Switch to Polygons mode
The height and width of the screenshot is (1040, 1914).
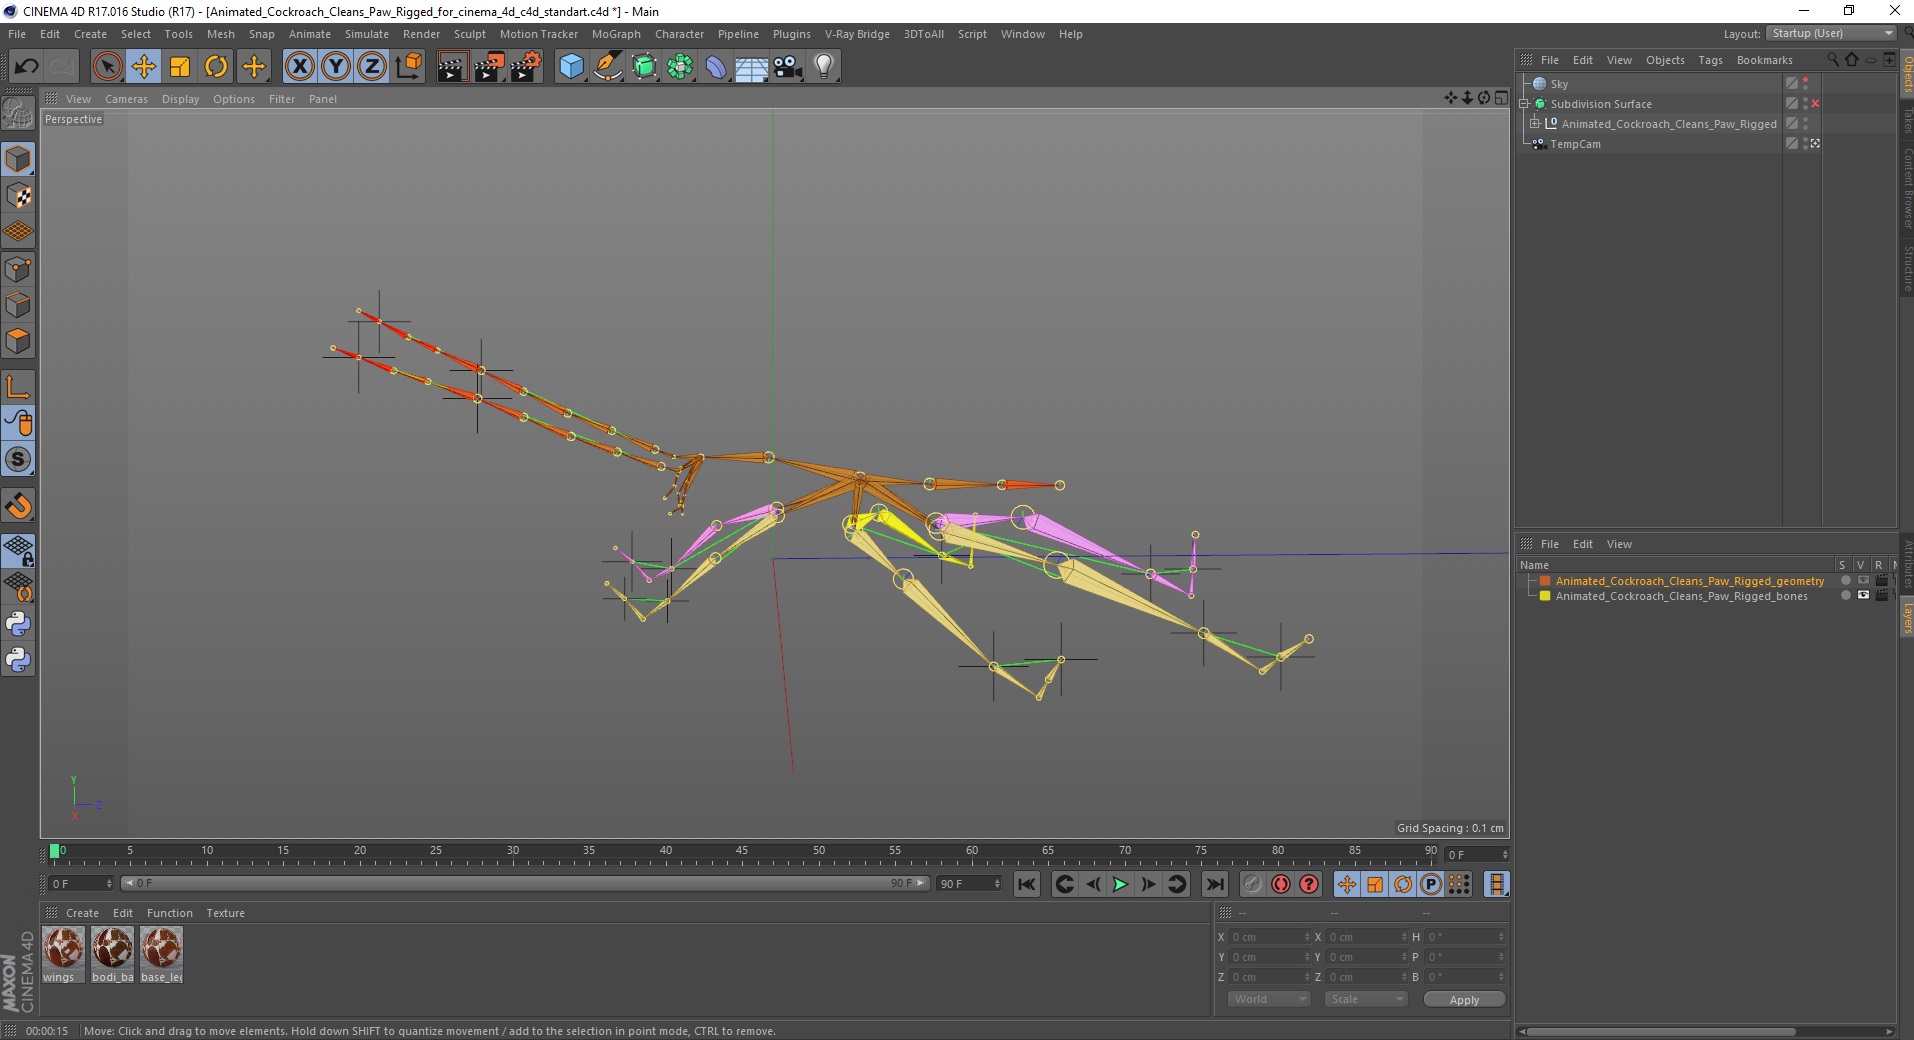coord(19,341)
